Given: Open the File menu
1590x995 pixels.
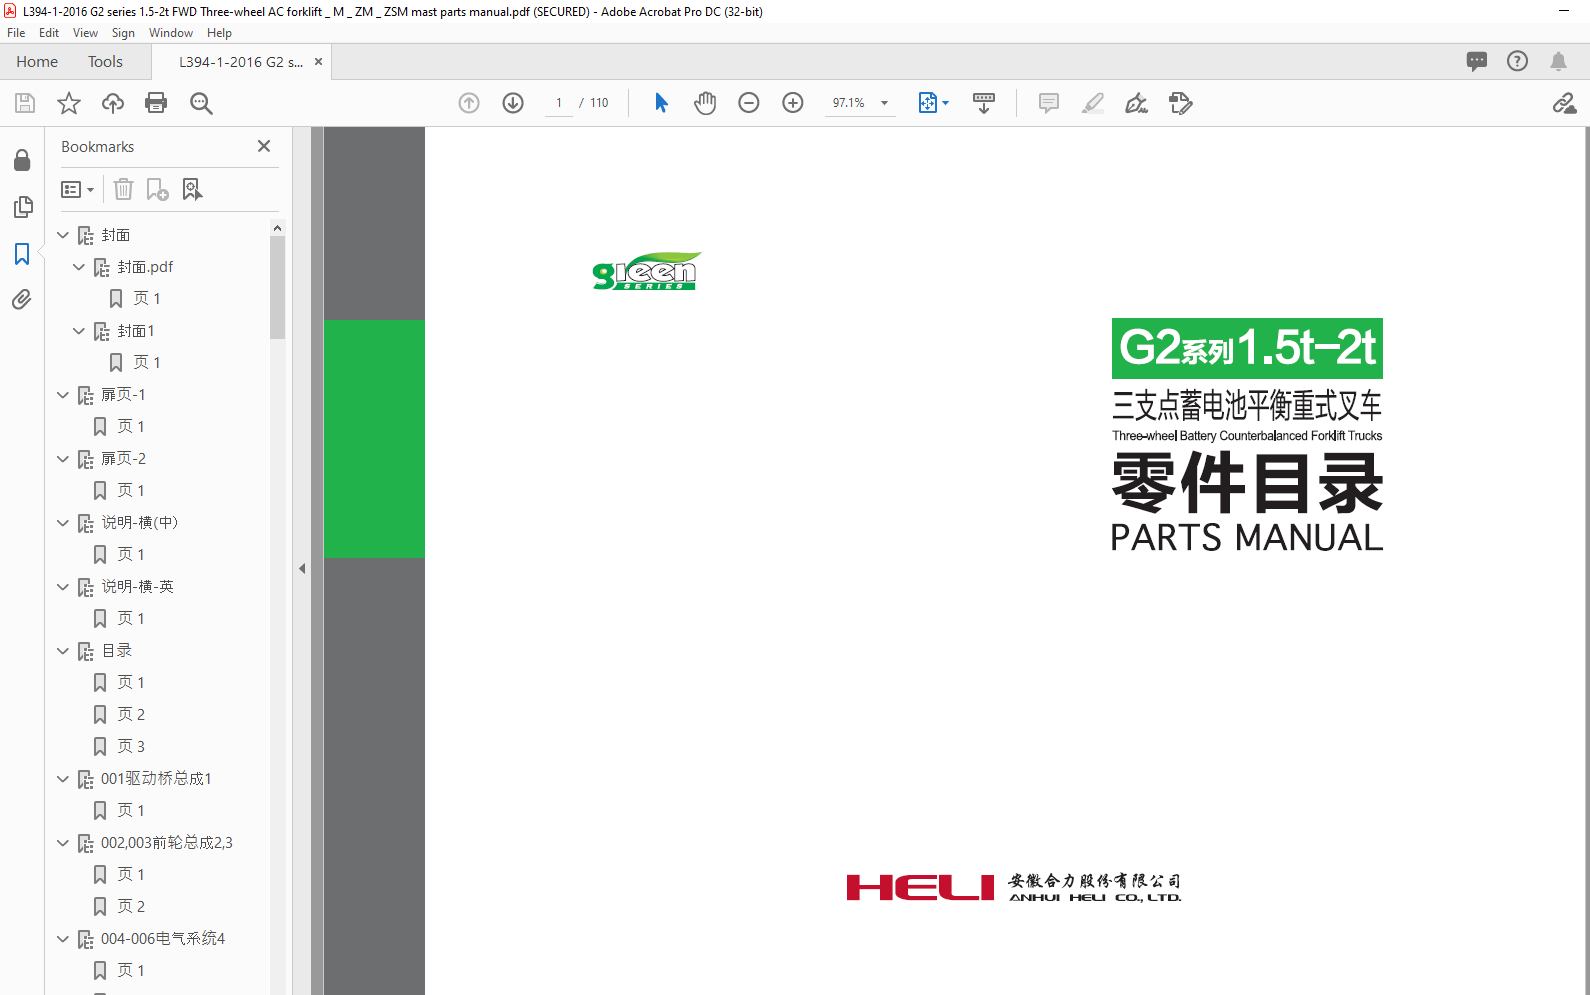Looking at the screenshot, I should (16, 33).
